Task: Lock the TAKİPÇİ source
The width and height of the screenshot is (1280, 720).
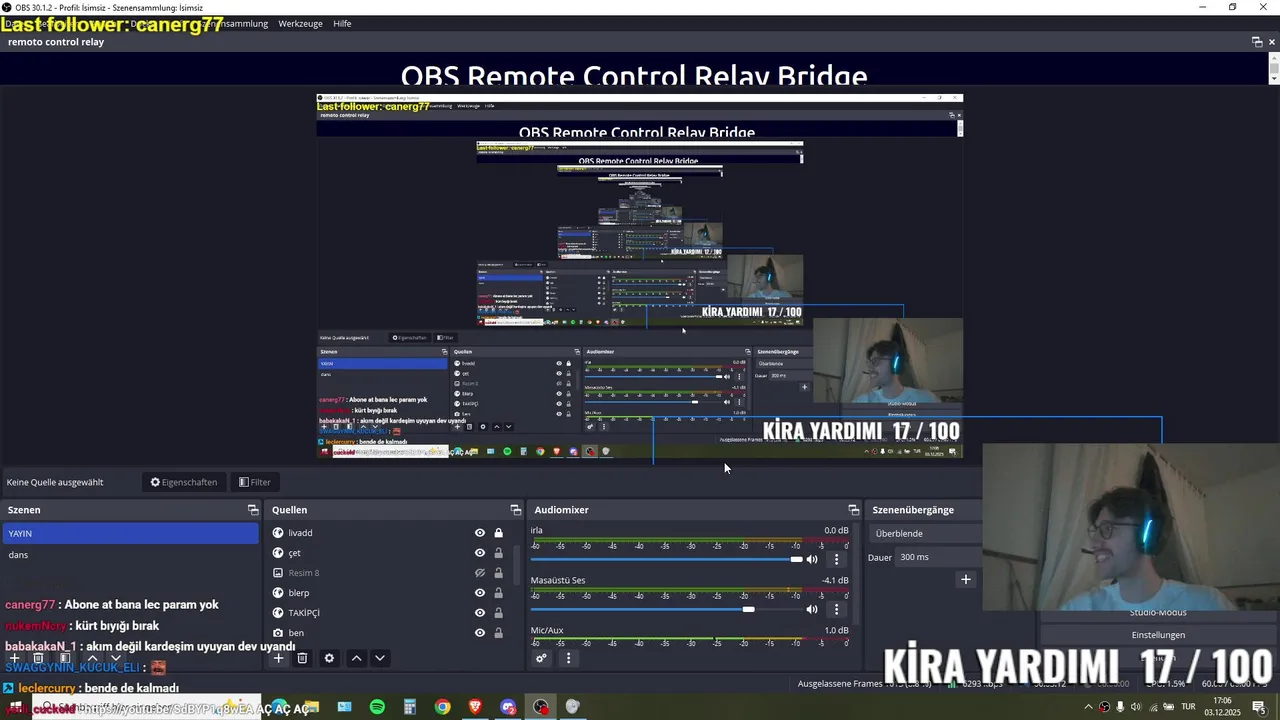Action: (498, 613)
